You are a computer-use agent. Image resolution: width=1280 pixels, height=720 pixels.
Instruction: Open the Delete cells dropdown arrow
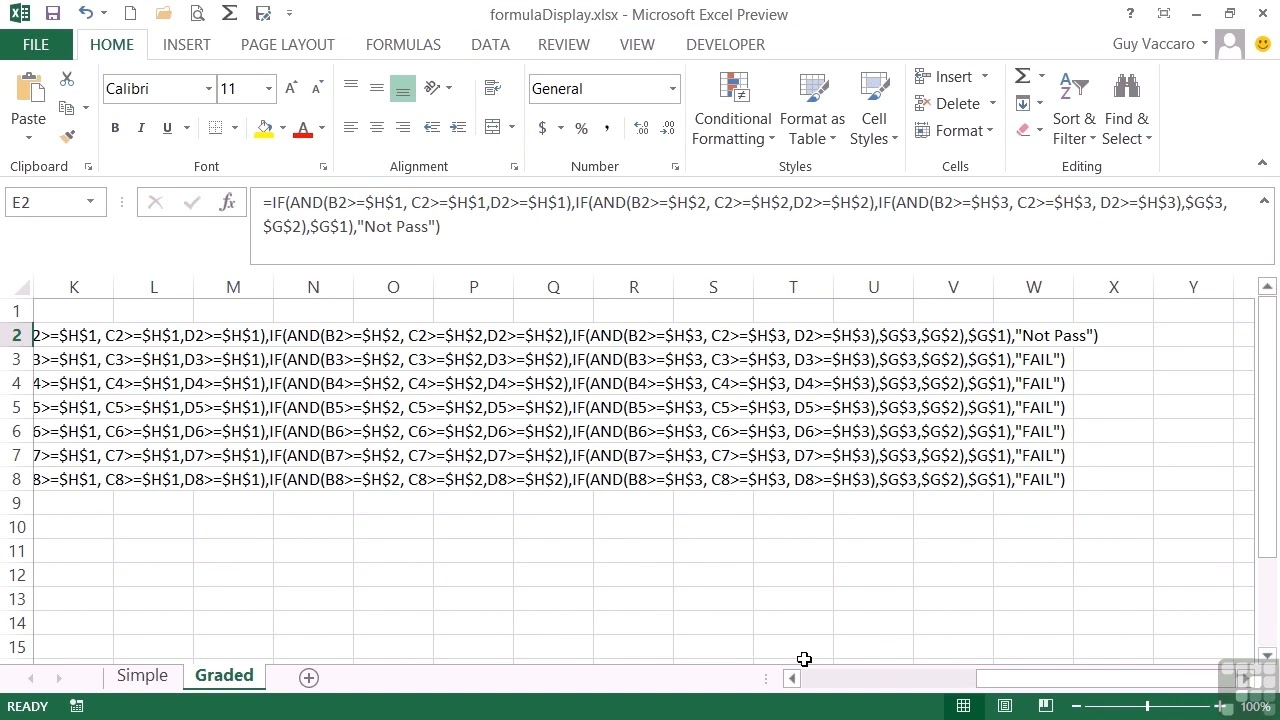[x=992, y=104]
